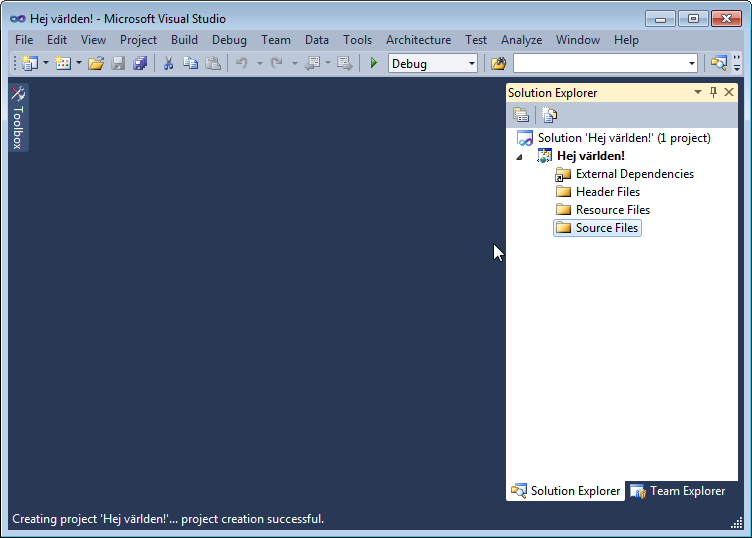
Task: Toggle auto-hide pin on Solution Explorer
Action: 714,92
